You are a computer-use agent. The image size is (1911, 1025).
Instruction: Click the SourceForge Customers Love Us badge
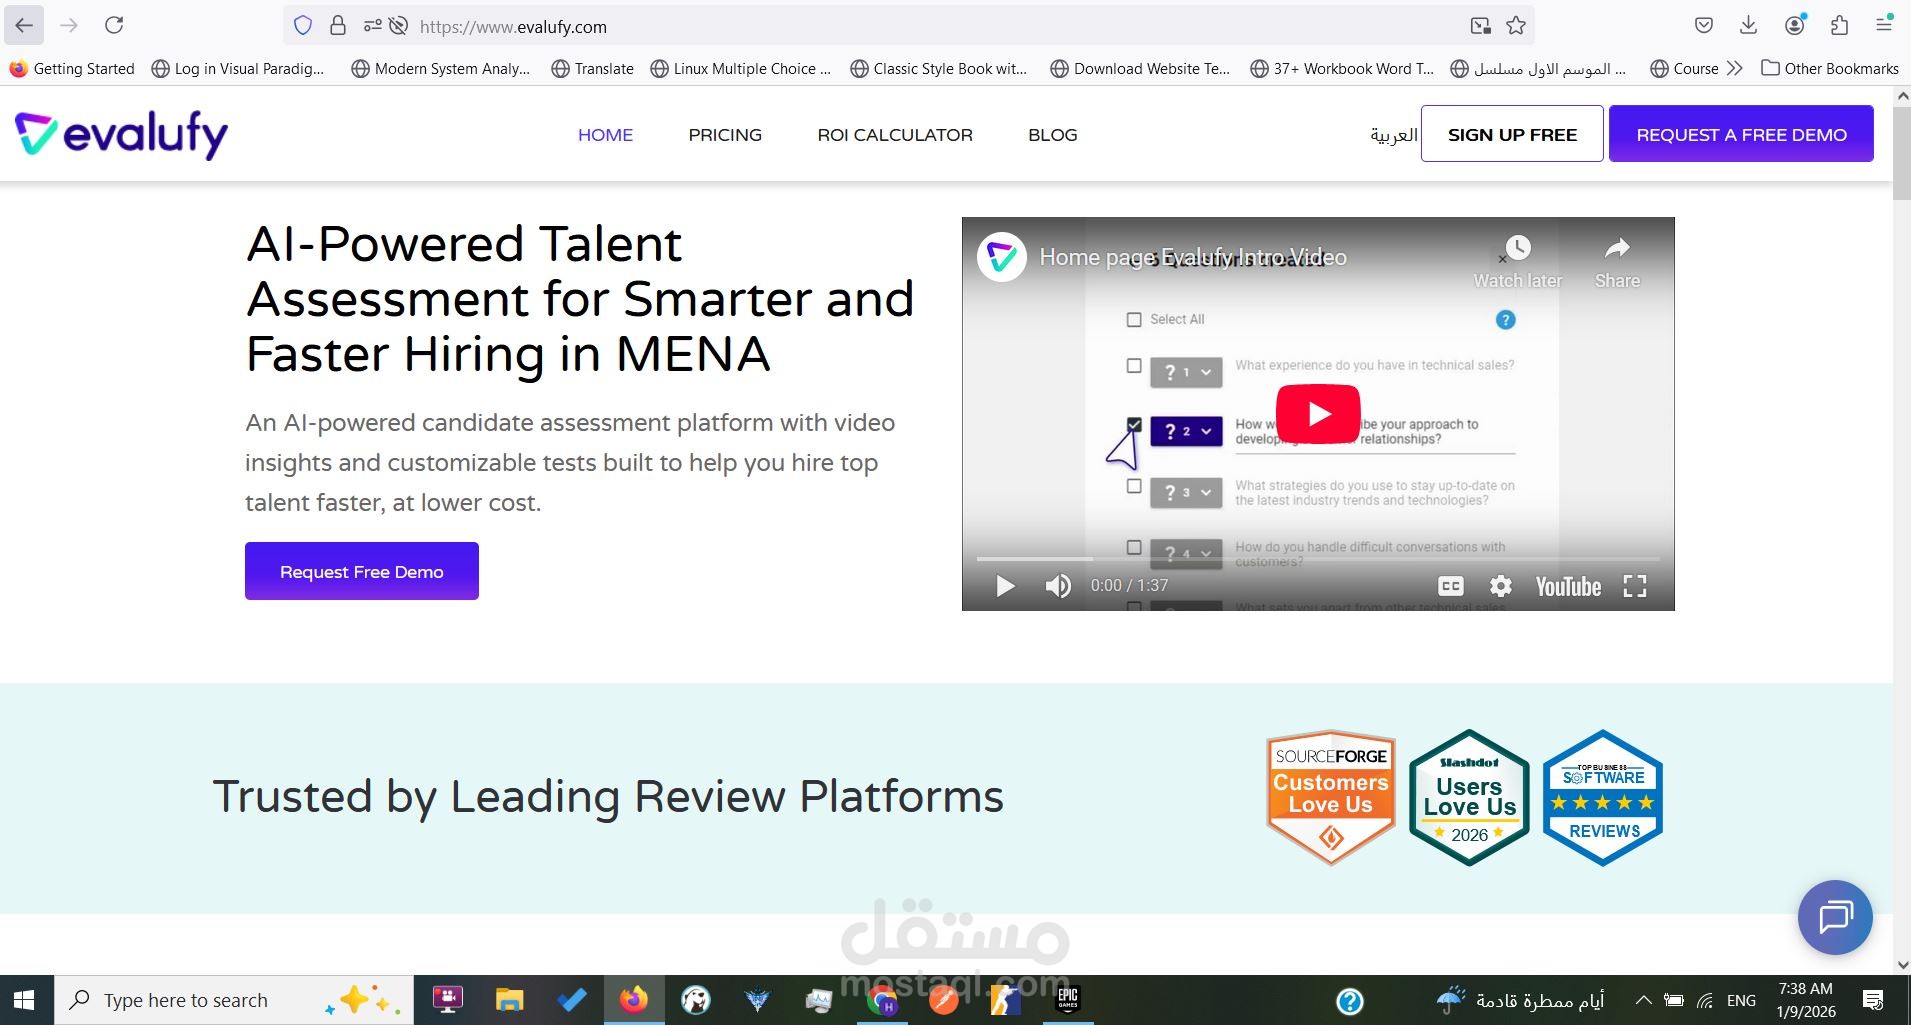[x=1331, y=797]
